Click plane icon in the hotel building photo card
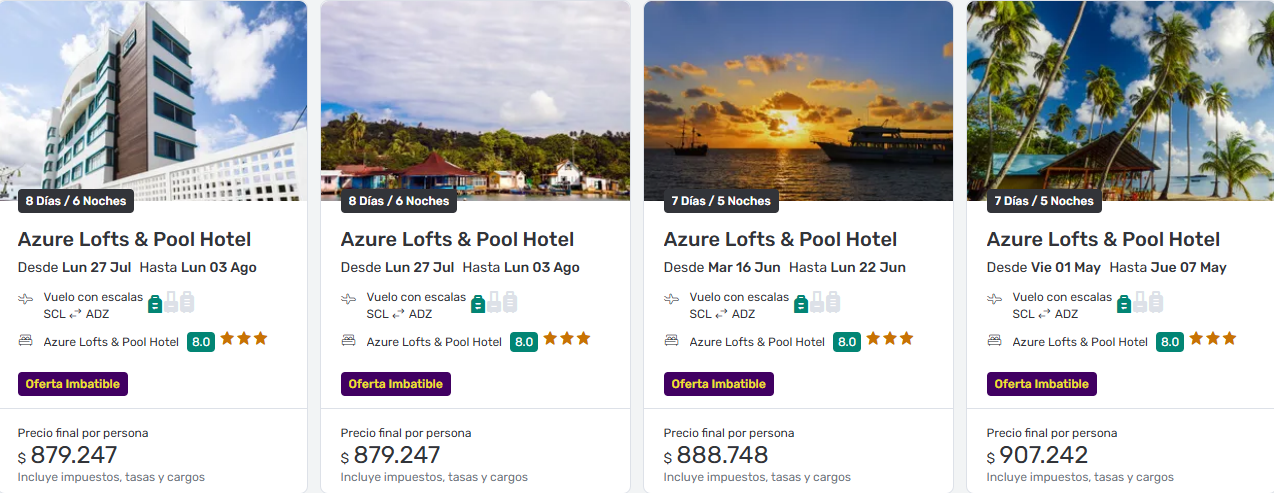 tap(25, 298)
